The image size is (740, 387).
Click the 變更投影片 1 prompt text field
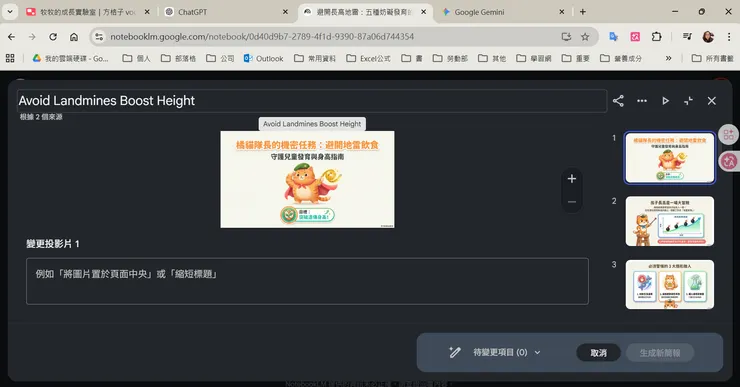307,281
